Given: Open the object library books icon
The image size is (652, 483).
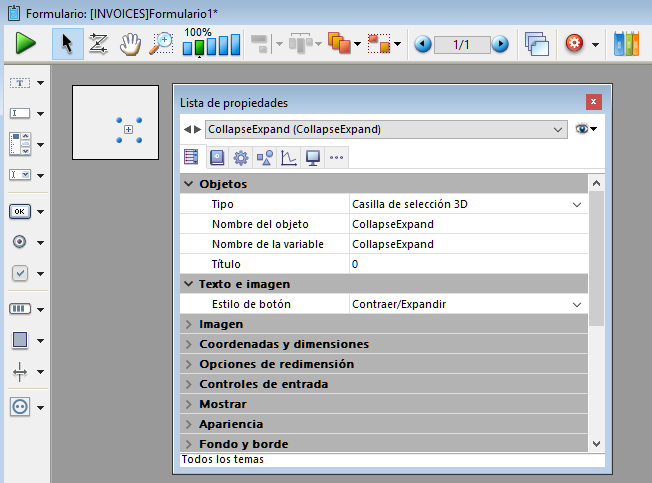Looking at the screenshot, I should 626,44.
